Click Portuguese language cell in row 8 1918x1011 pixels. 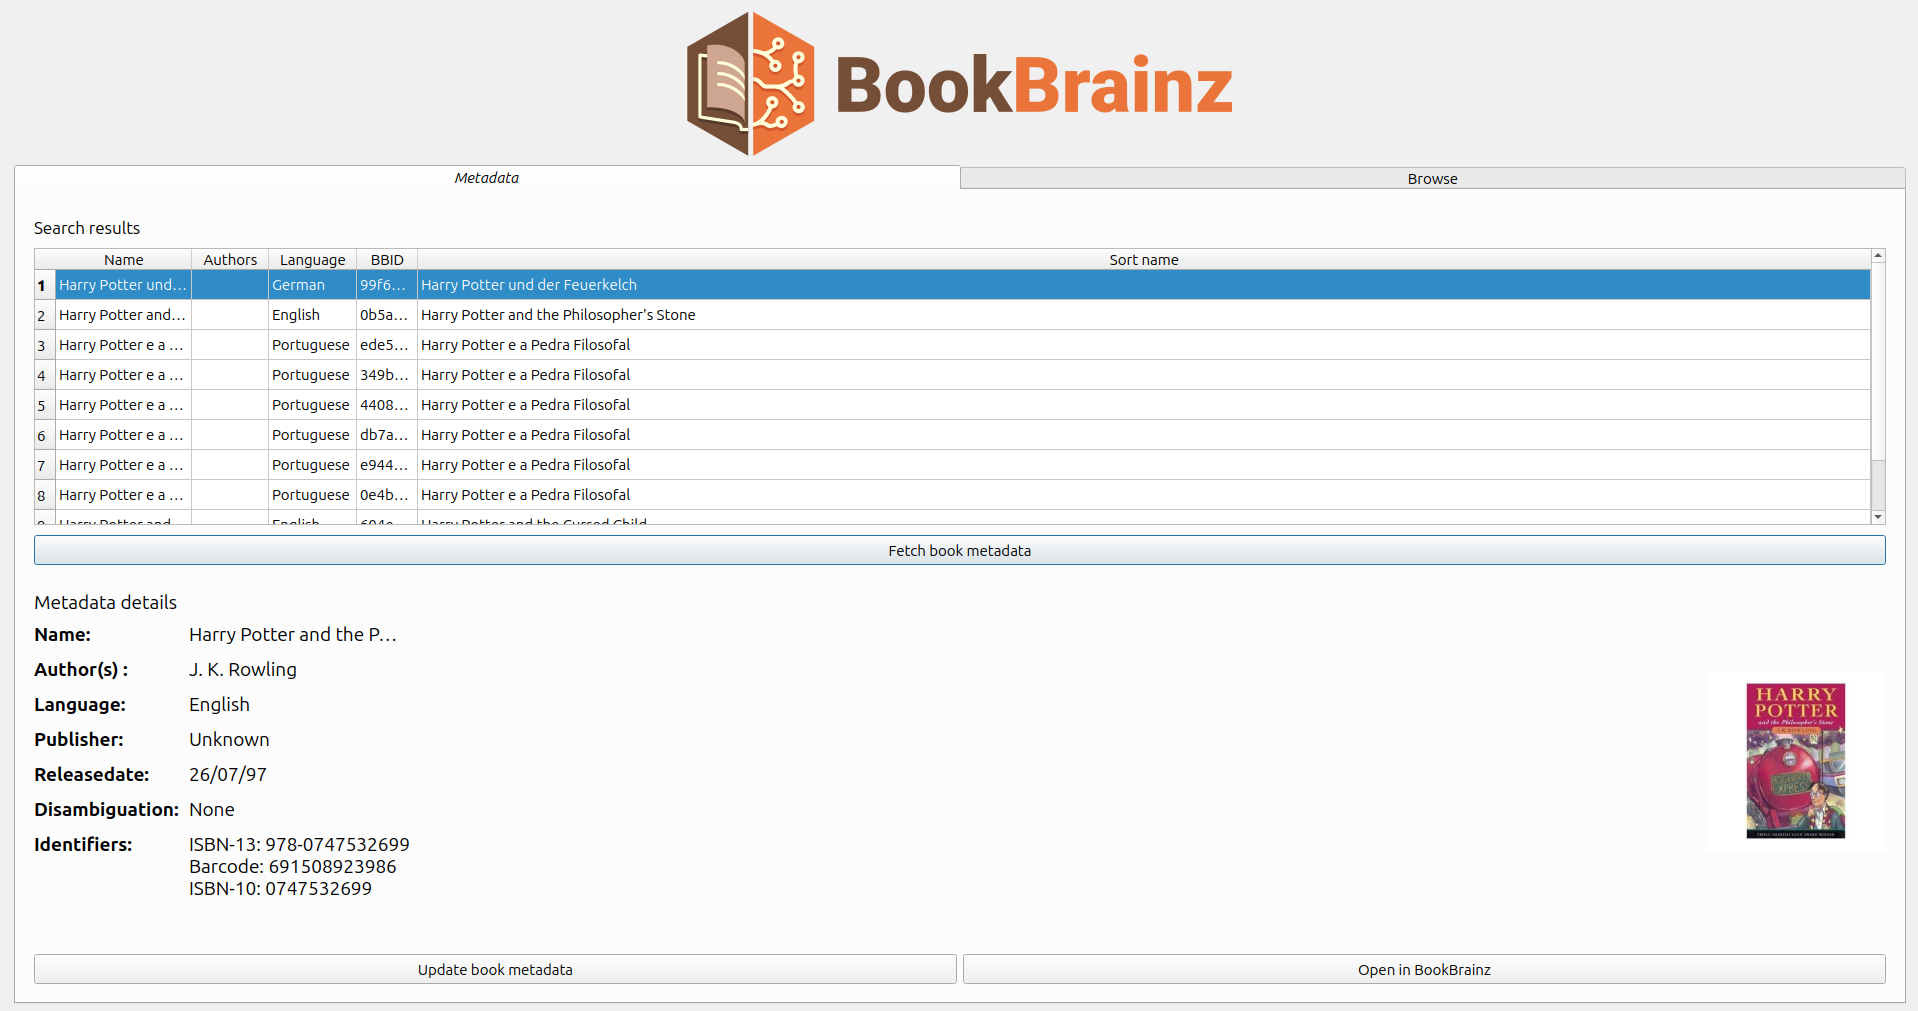(x=313, y=495)
